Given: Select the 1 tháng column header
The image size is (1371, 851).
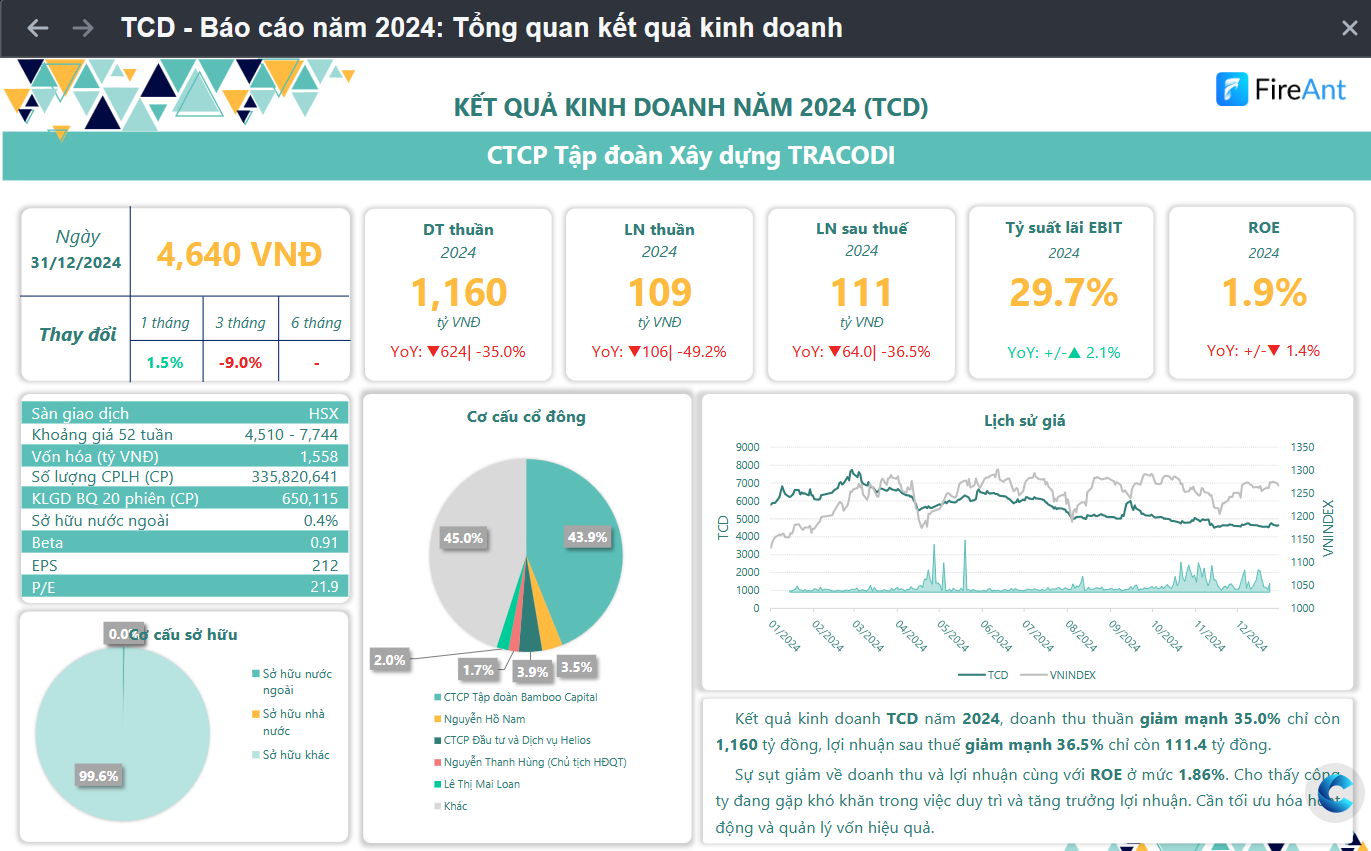Looking at the screenshot, I should [165, 323].
